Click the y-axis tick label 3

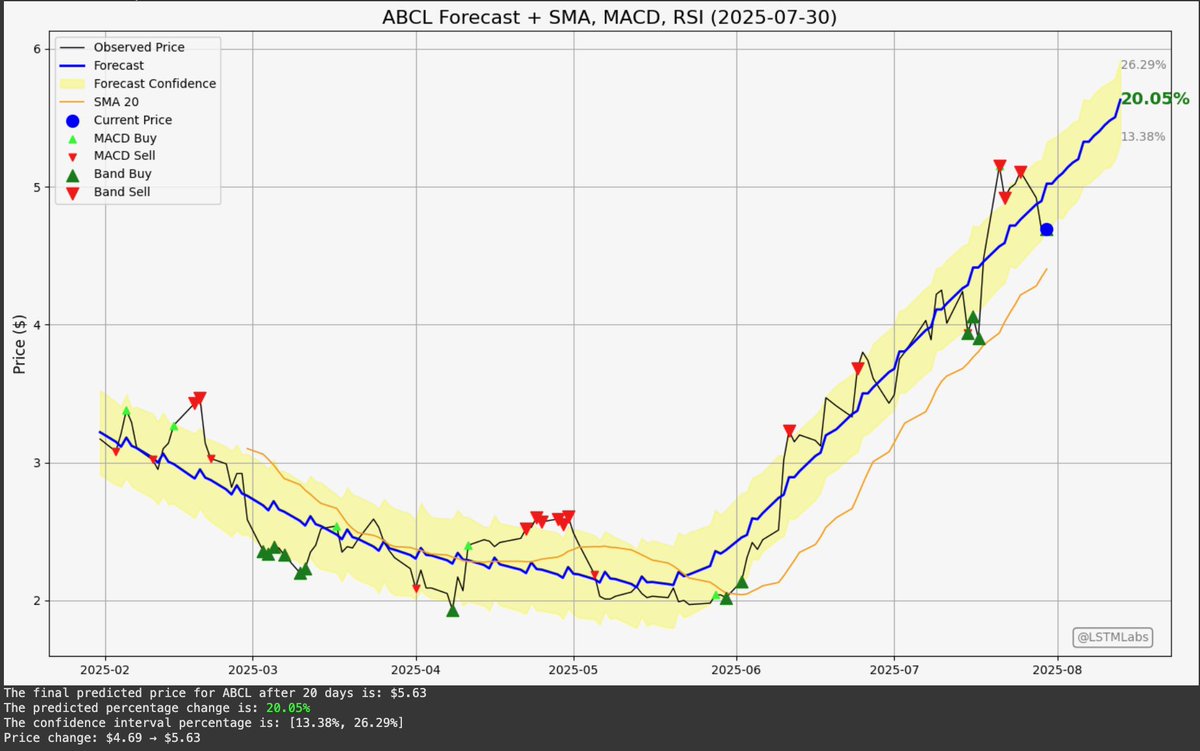click(x=36, y=463)
